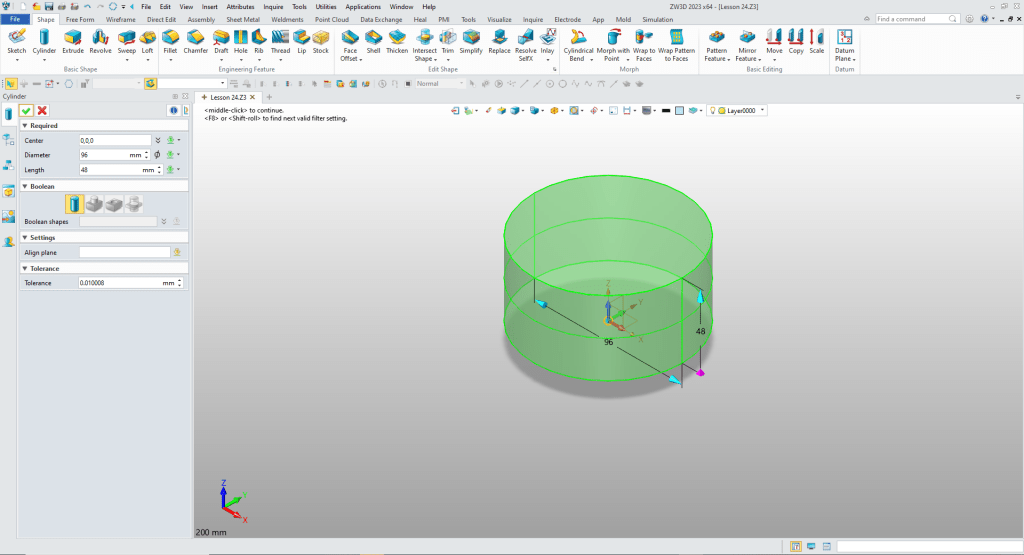Click the Diameter input field

pyautogui.click(x=103, y=155)
